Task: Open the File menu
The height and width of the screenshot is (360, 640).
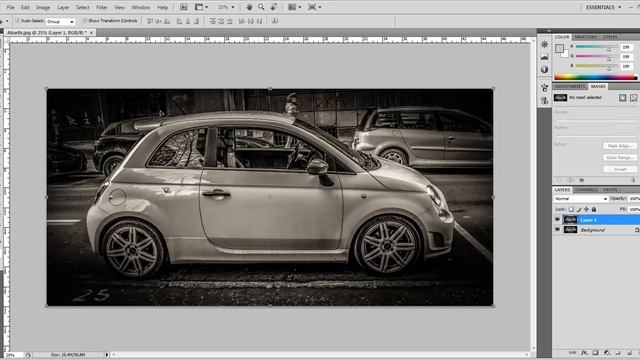Action: pyautogui.click(x=11, y=7)
